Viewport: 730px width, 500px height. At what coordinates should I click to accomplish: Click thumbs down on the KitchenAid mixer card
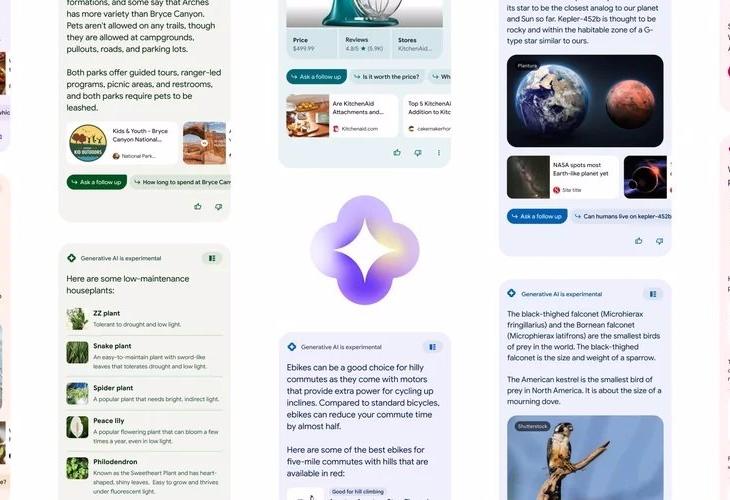pyautogui.click(x=418, y=153)
